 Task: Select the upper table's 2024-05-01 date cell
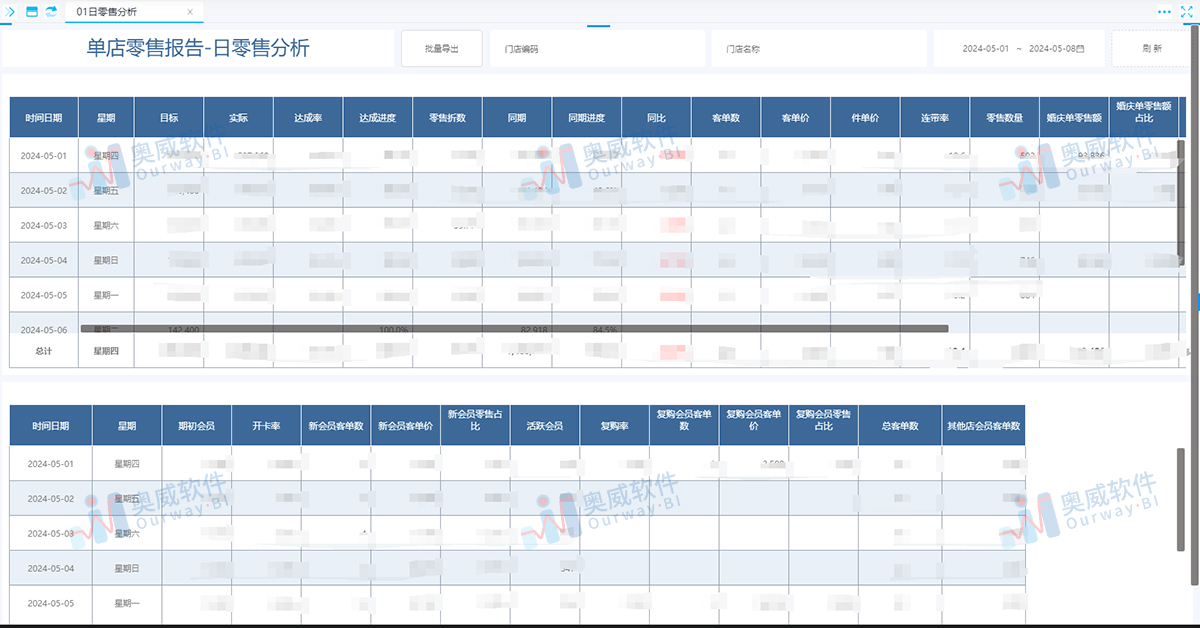[44, 156]
